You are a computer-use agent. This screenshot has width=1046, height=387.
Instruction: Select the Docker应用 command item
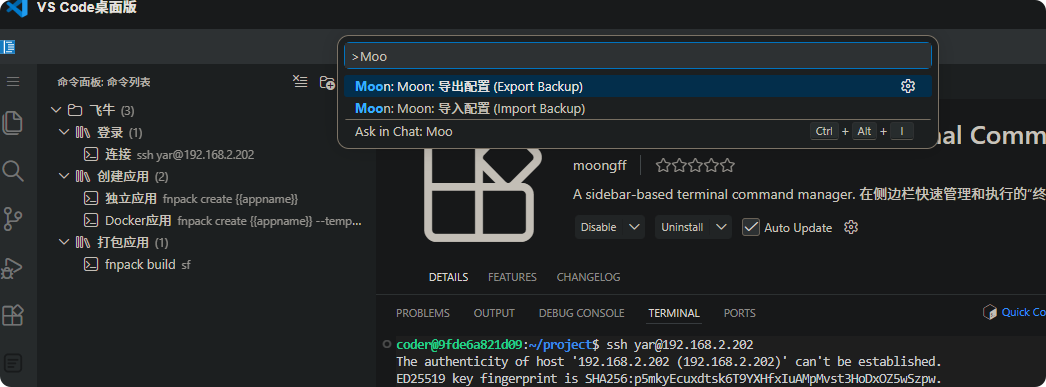coord(207,220)
